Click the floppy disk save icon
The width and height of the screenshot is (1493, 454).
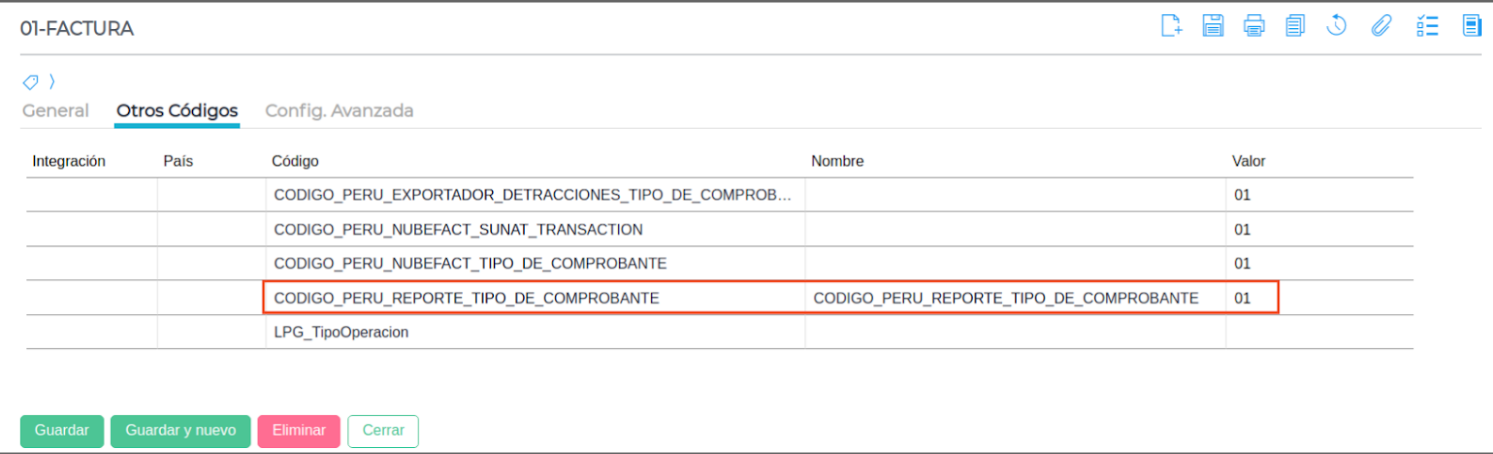coord(1213,26)
